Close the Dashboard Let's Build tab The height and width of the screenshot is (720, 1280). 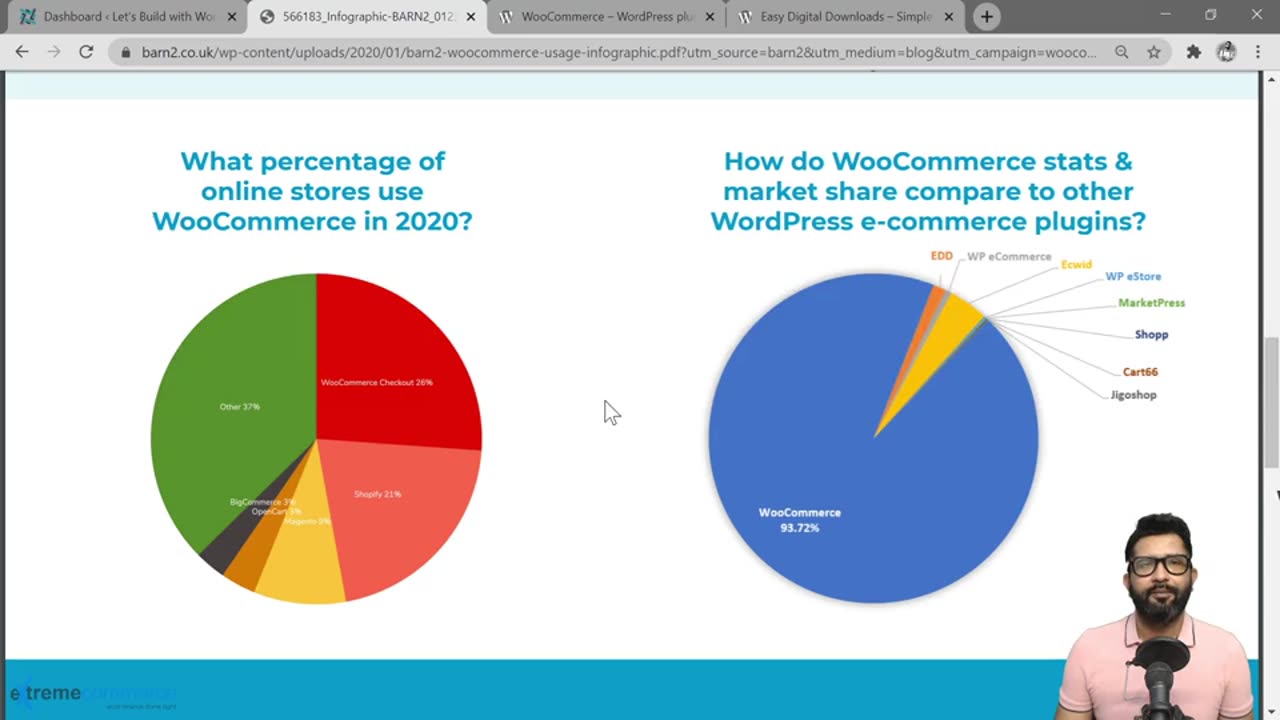coord(232,17)
